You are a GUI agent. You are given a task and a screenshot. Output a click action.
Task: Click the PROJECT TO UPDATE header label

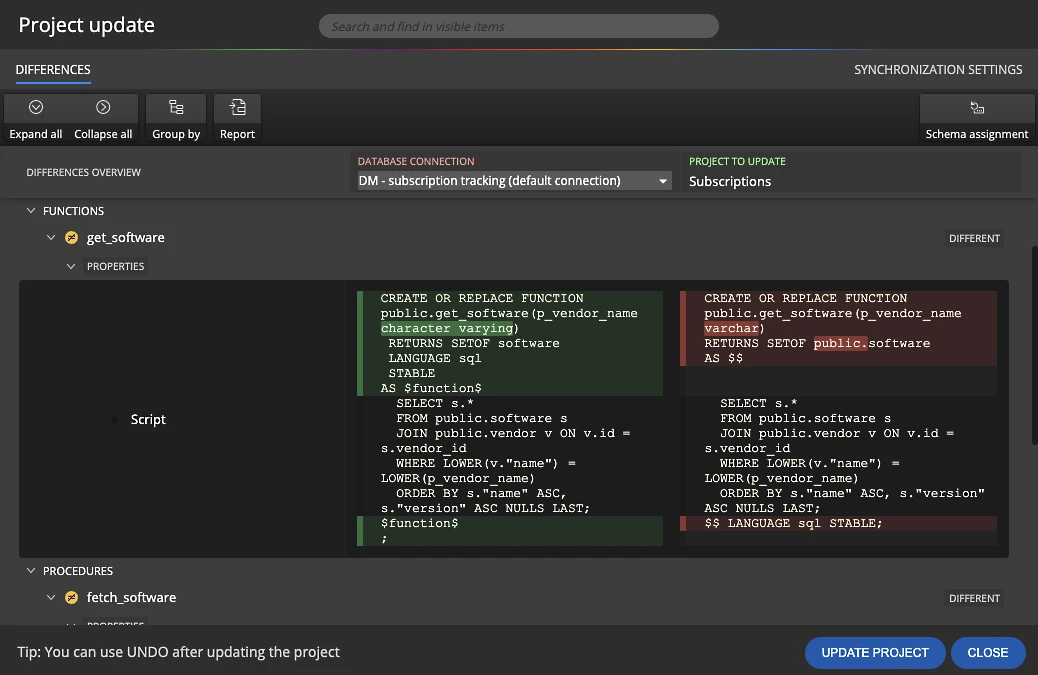coord(737,161)
